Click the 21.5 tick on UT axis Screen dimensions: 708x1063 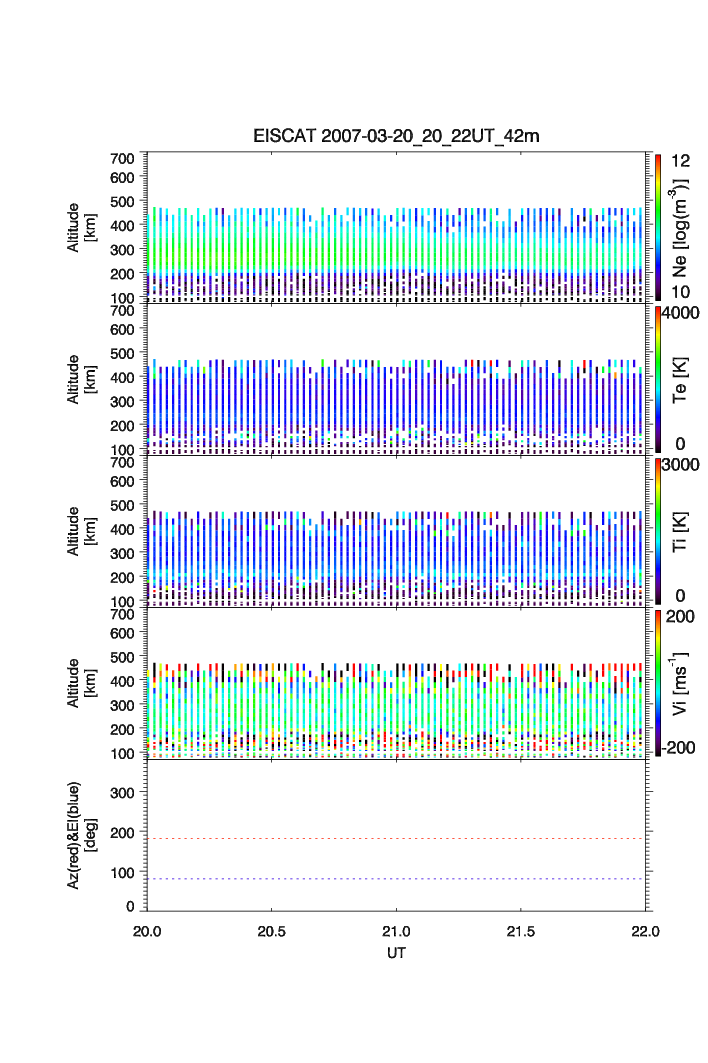pyautogui.click(x=521, y=931)
